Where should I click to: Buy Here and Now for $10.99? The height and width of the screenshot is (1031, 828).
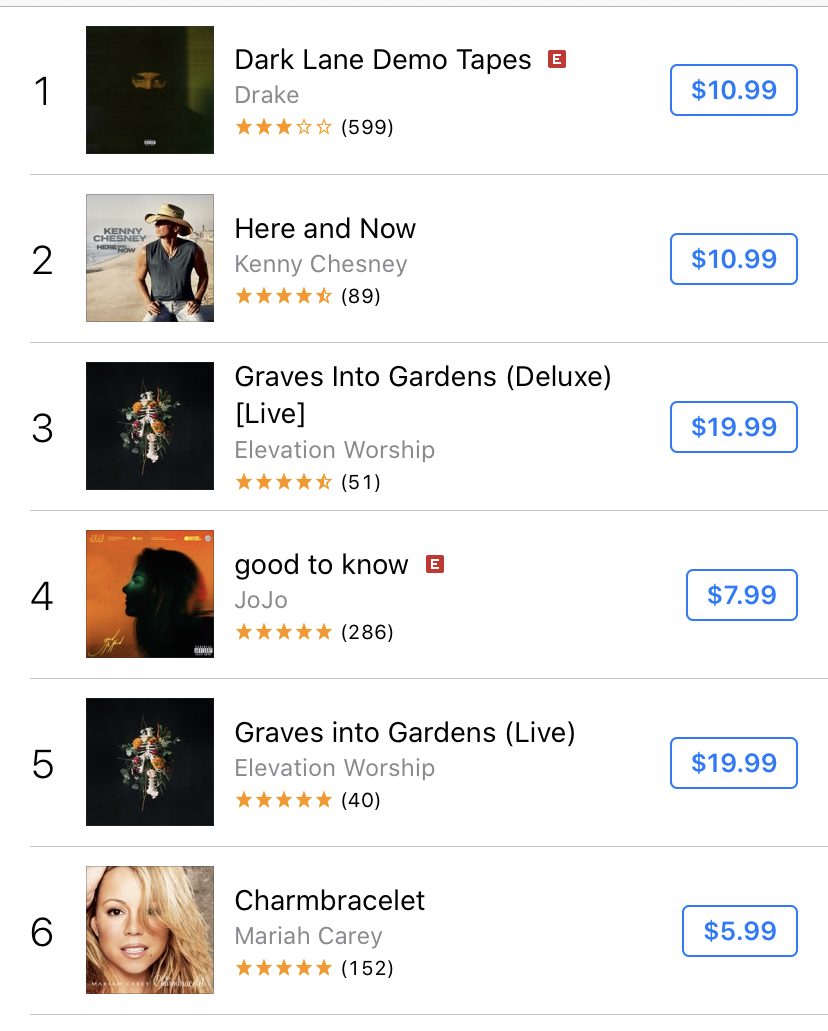tap(733, 259)
